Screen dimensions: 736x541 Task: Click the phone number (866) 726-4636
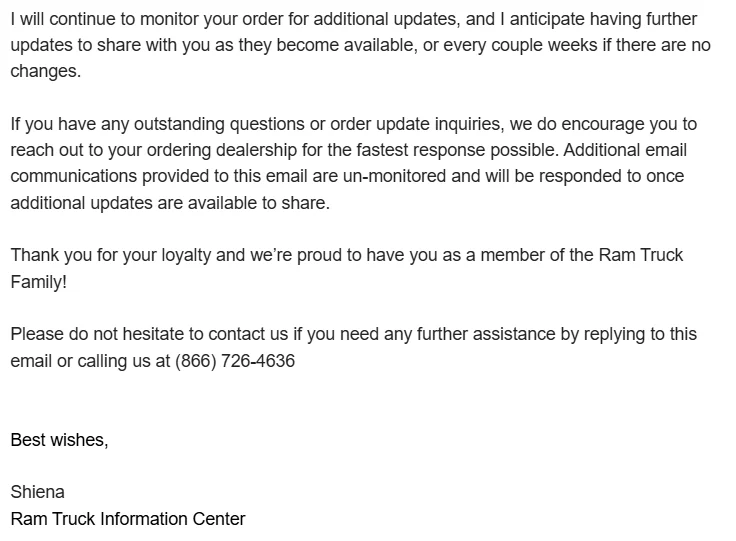pyautogui.click(x=235, y=361)
